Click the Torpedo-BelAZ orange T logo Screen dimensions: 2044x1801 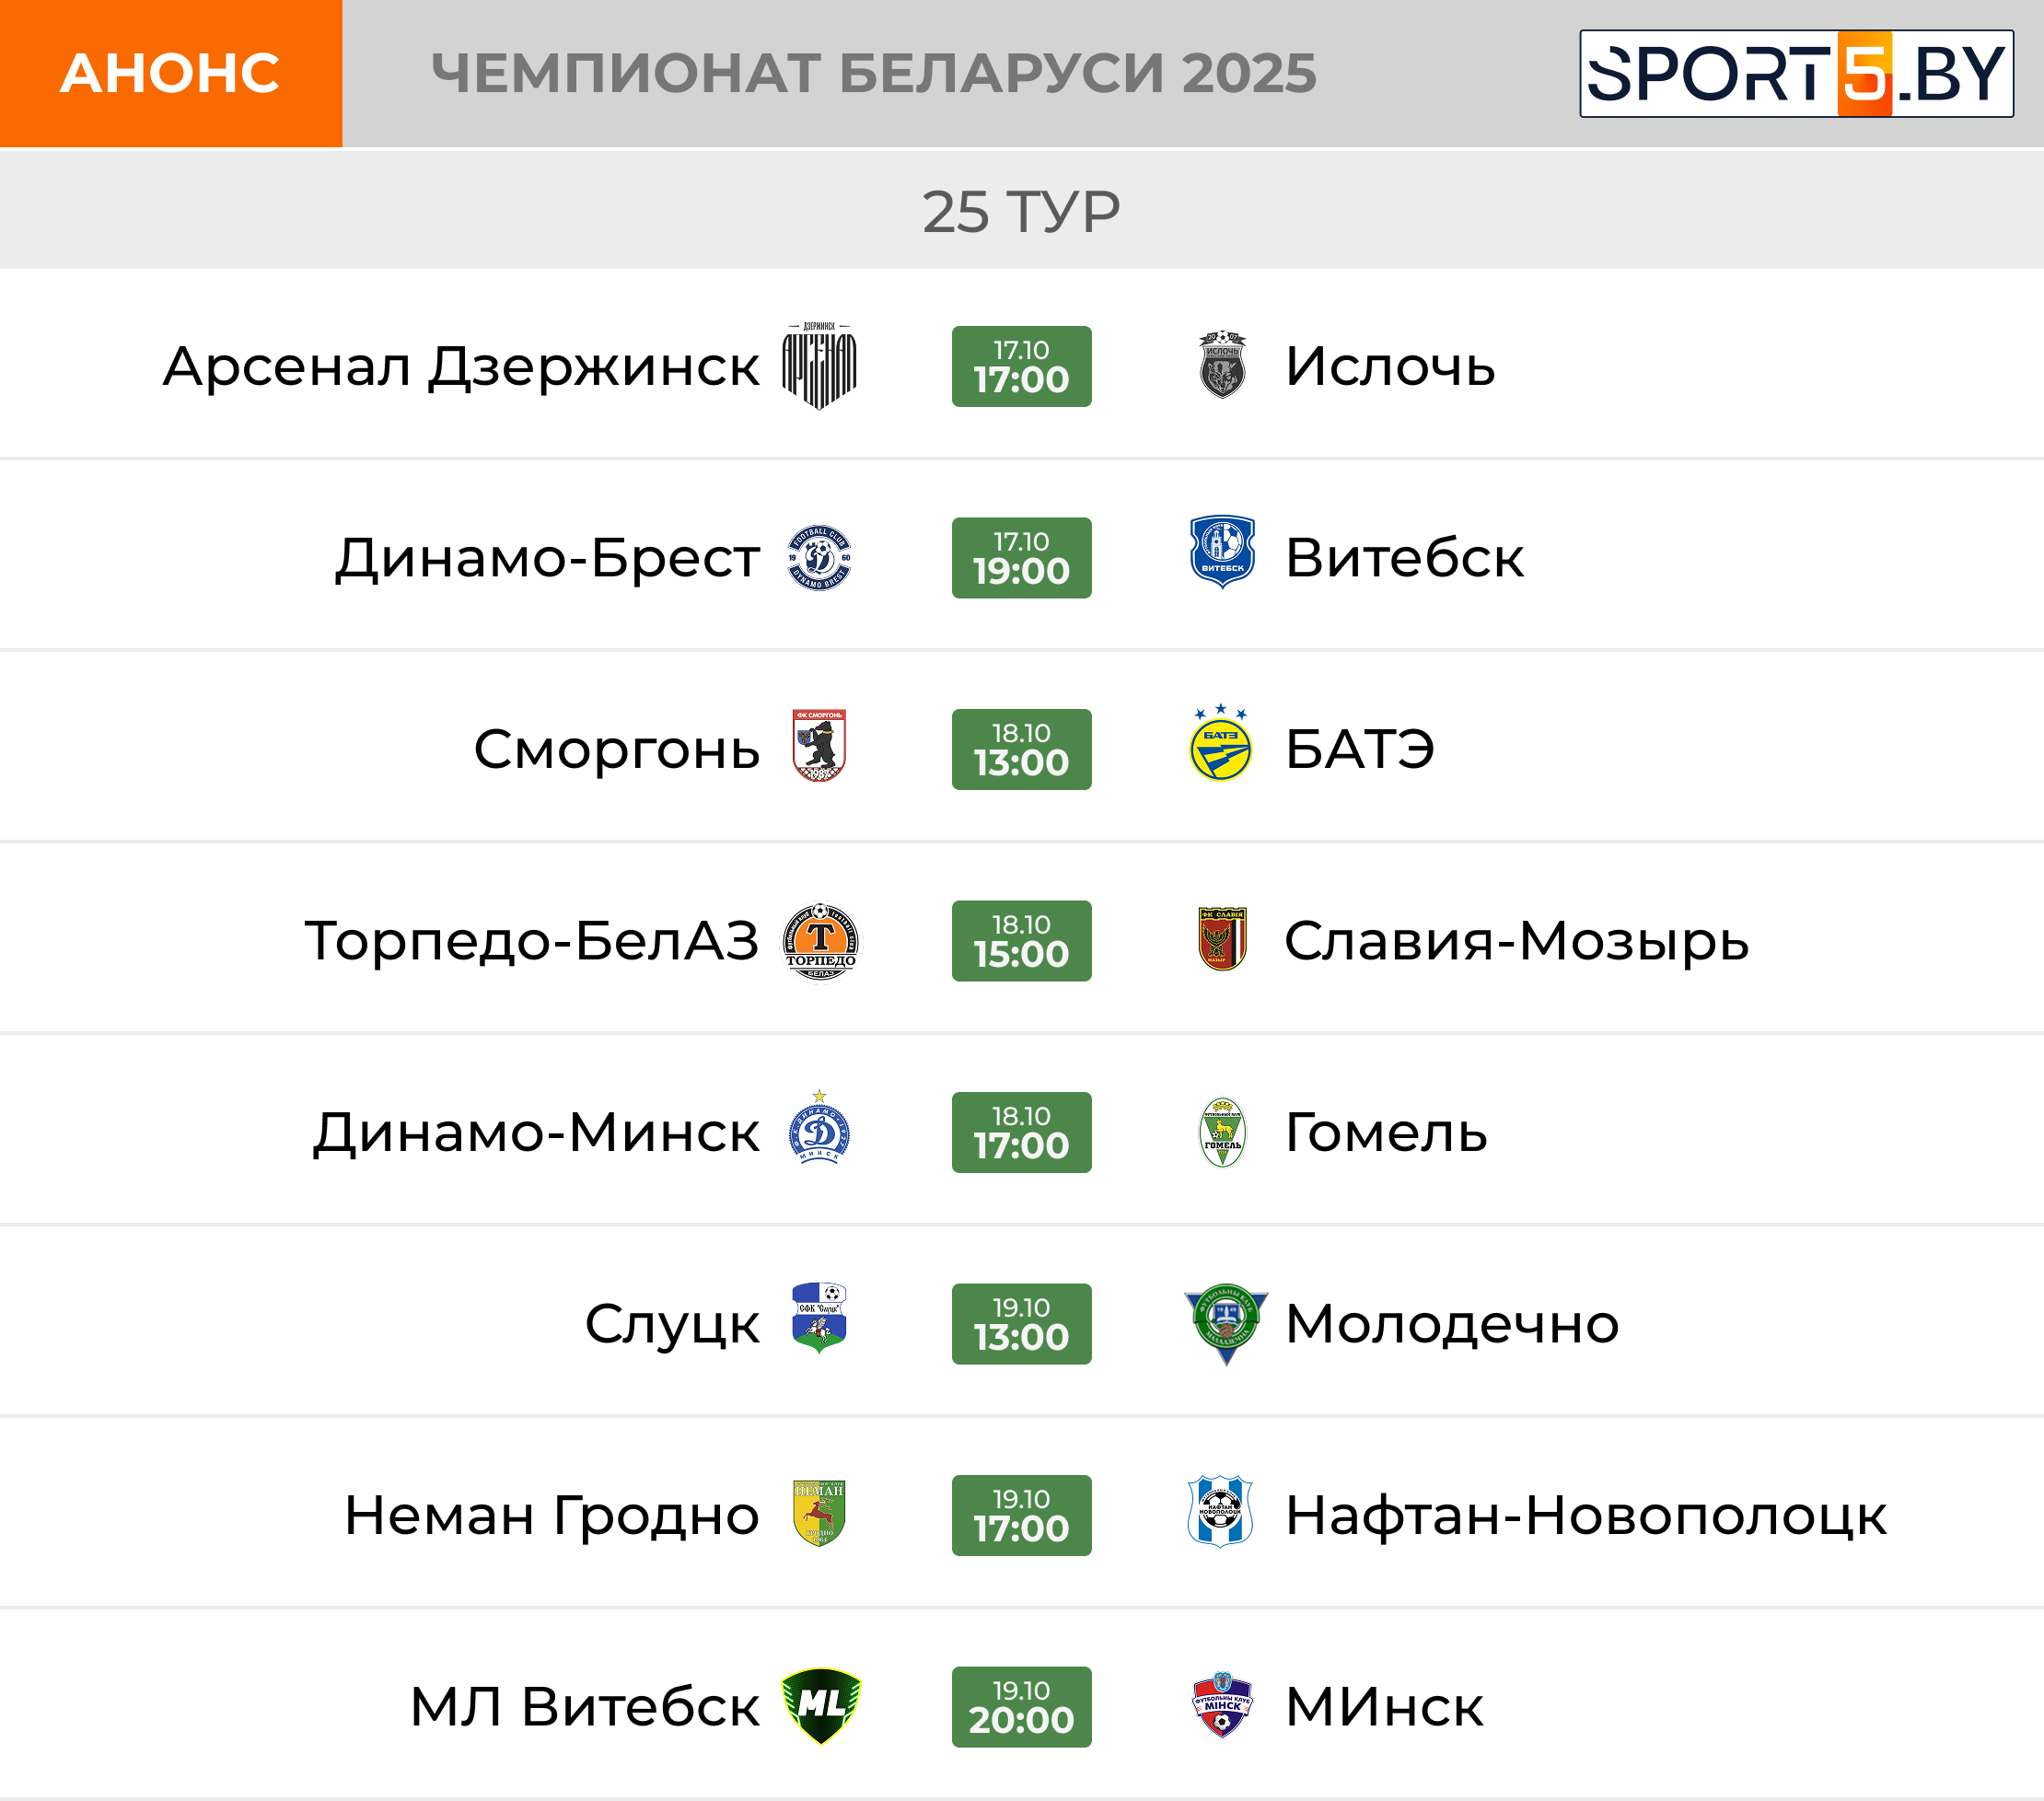(820, 941)
